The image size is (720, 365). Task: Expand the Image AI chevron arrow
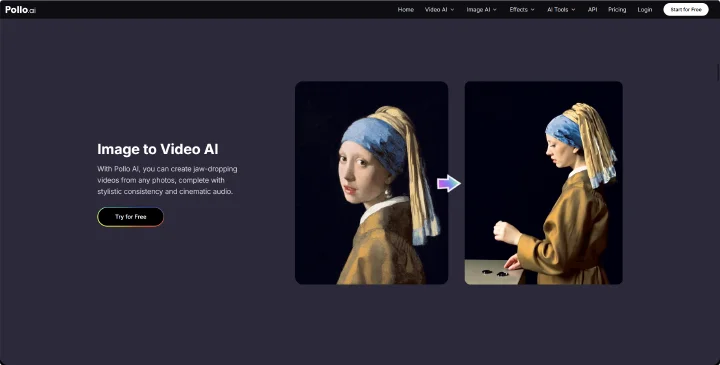495,10
